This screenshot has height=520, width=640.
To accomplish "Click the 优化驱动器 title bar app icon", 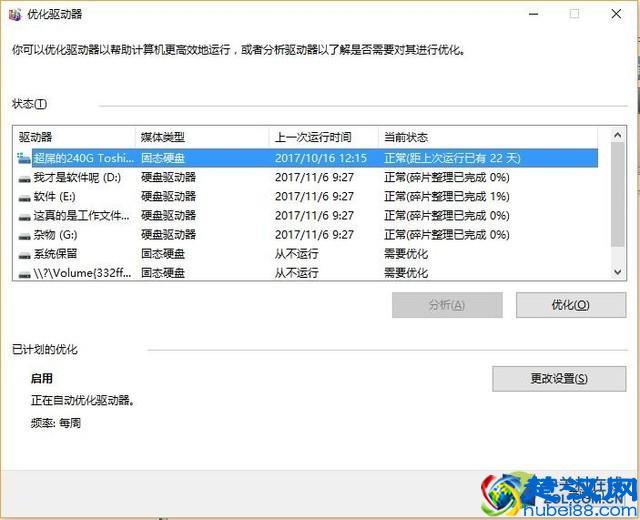I will 15,15.
